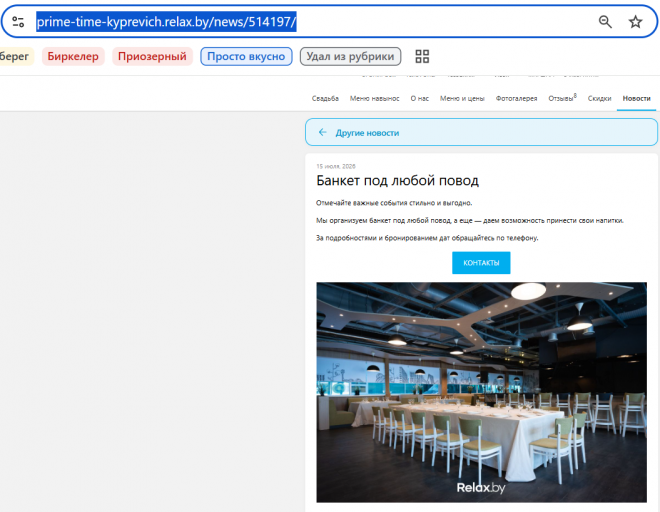View the Фотогалерея tab
Viewport: 660px width, 512px height.
[x=516, y=99]
